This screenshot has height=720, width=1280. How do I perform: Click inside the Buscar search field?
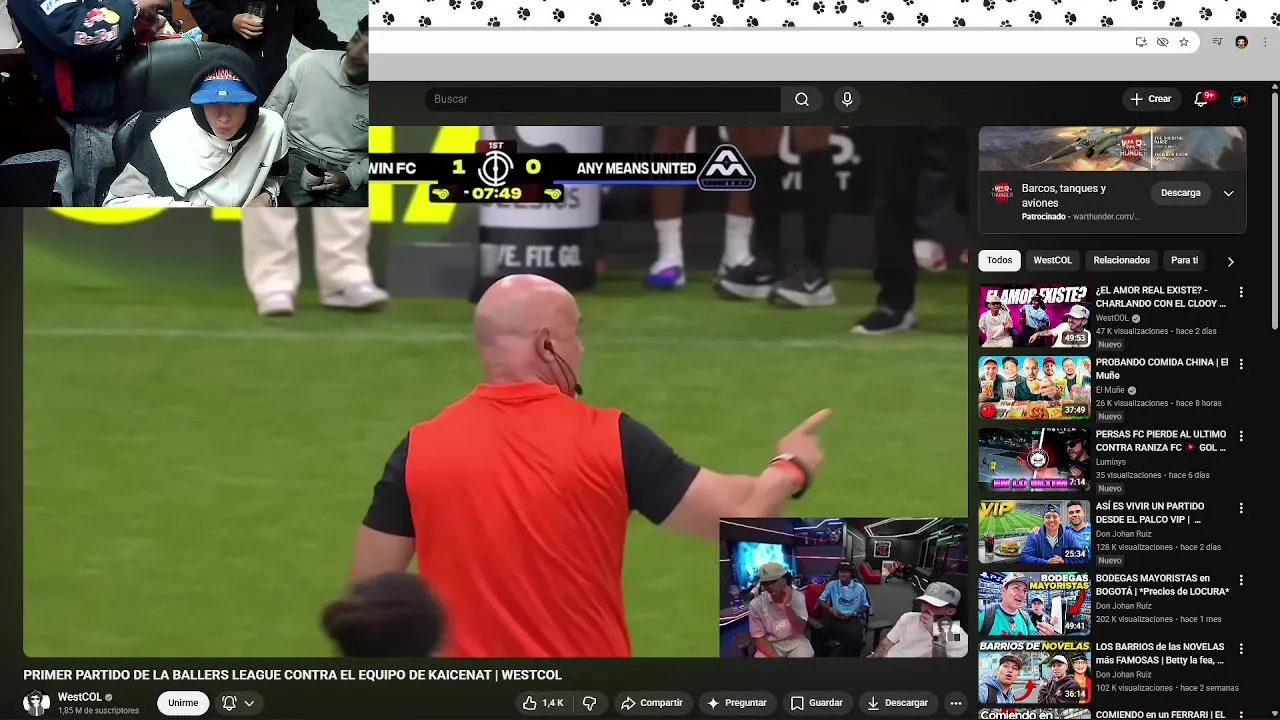click(x=603, y=99)
